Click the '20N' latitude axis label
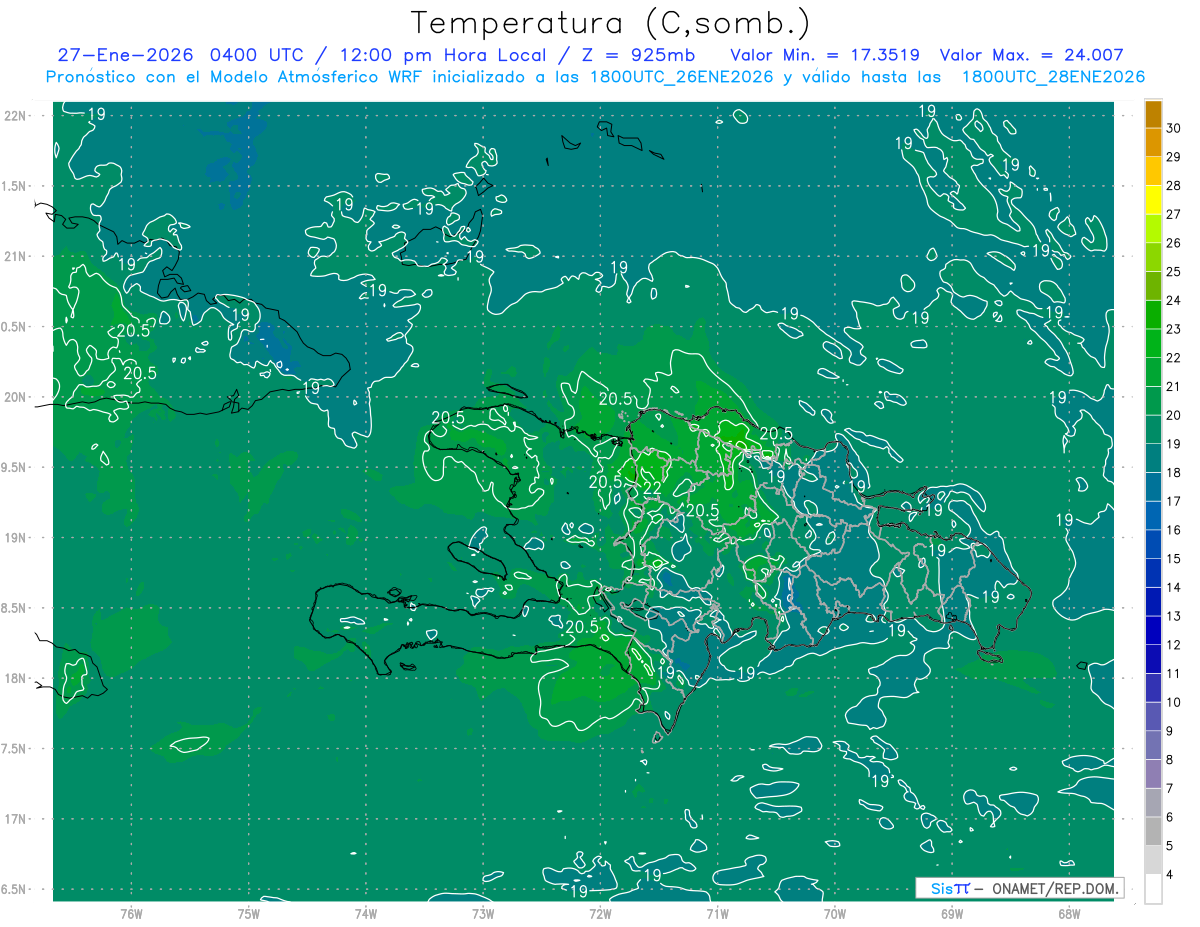 [16, 397]
